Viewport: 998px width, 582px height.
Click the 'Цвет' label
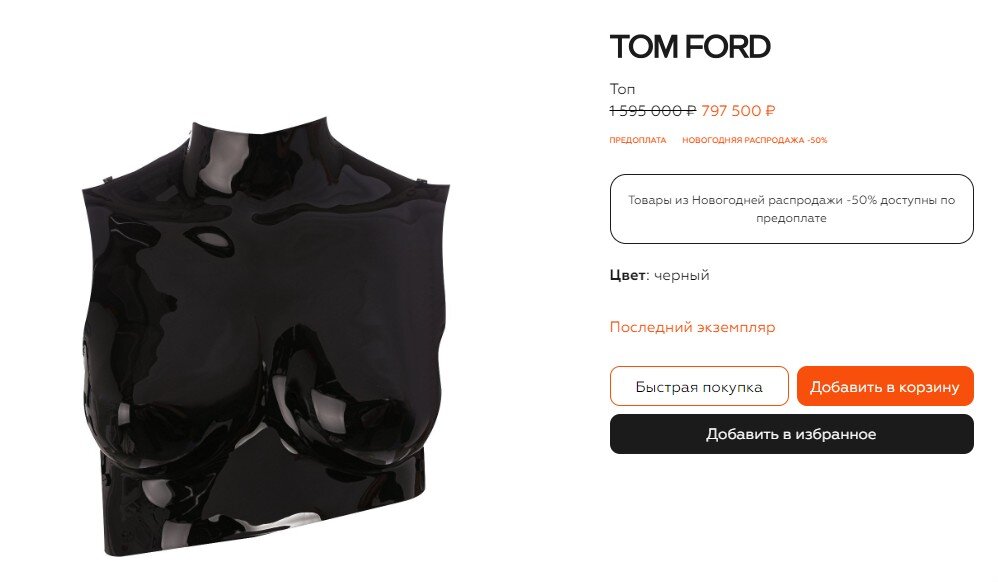click(x=628, y=275)
